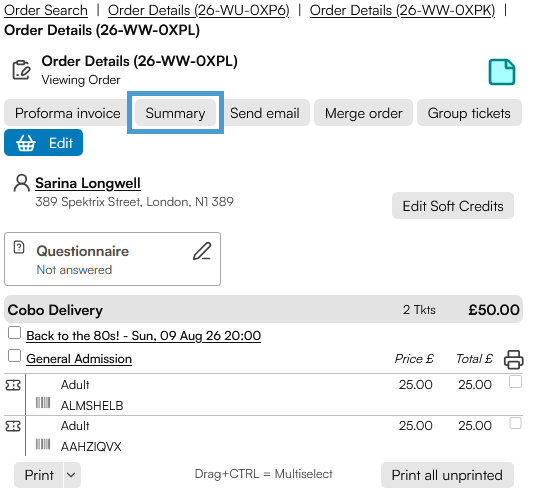Open the Summary view

pyautogui.click(x=175, y=113)
